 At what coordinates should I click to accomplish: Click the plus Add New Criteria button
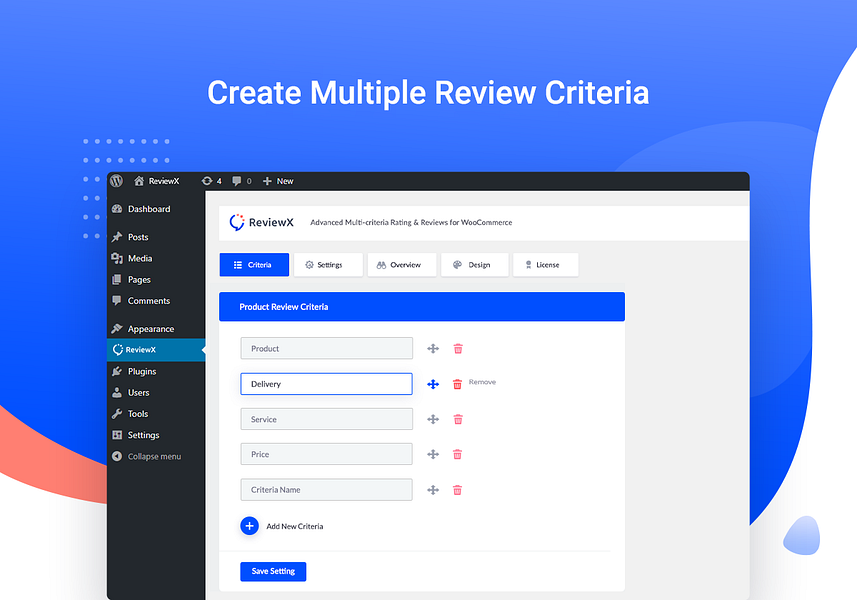(x=249, y=526)
